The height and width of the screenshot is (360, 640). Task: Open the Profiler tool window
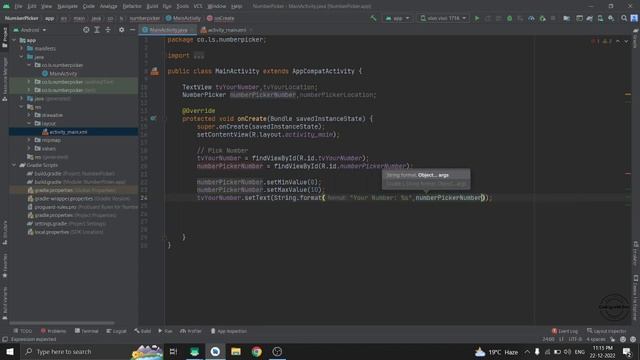[x=191, y=331]
